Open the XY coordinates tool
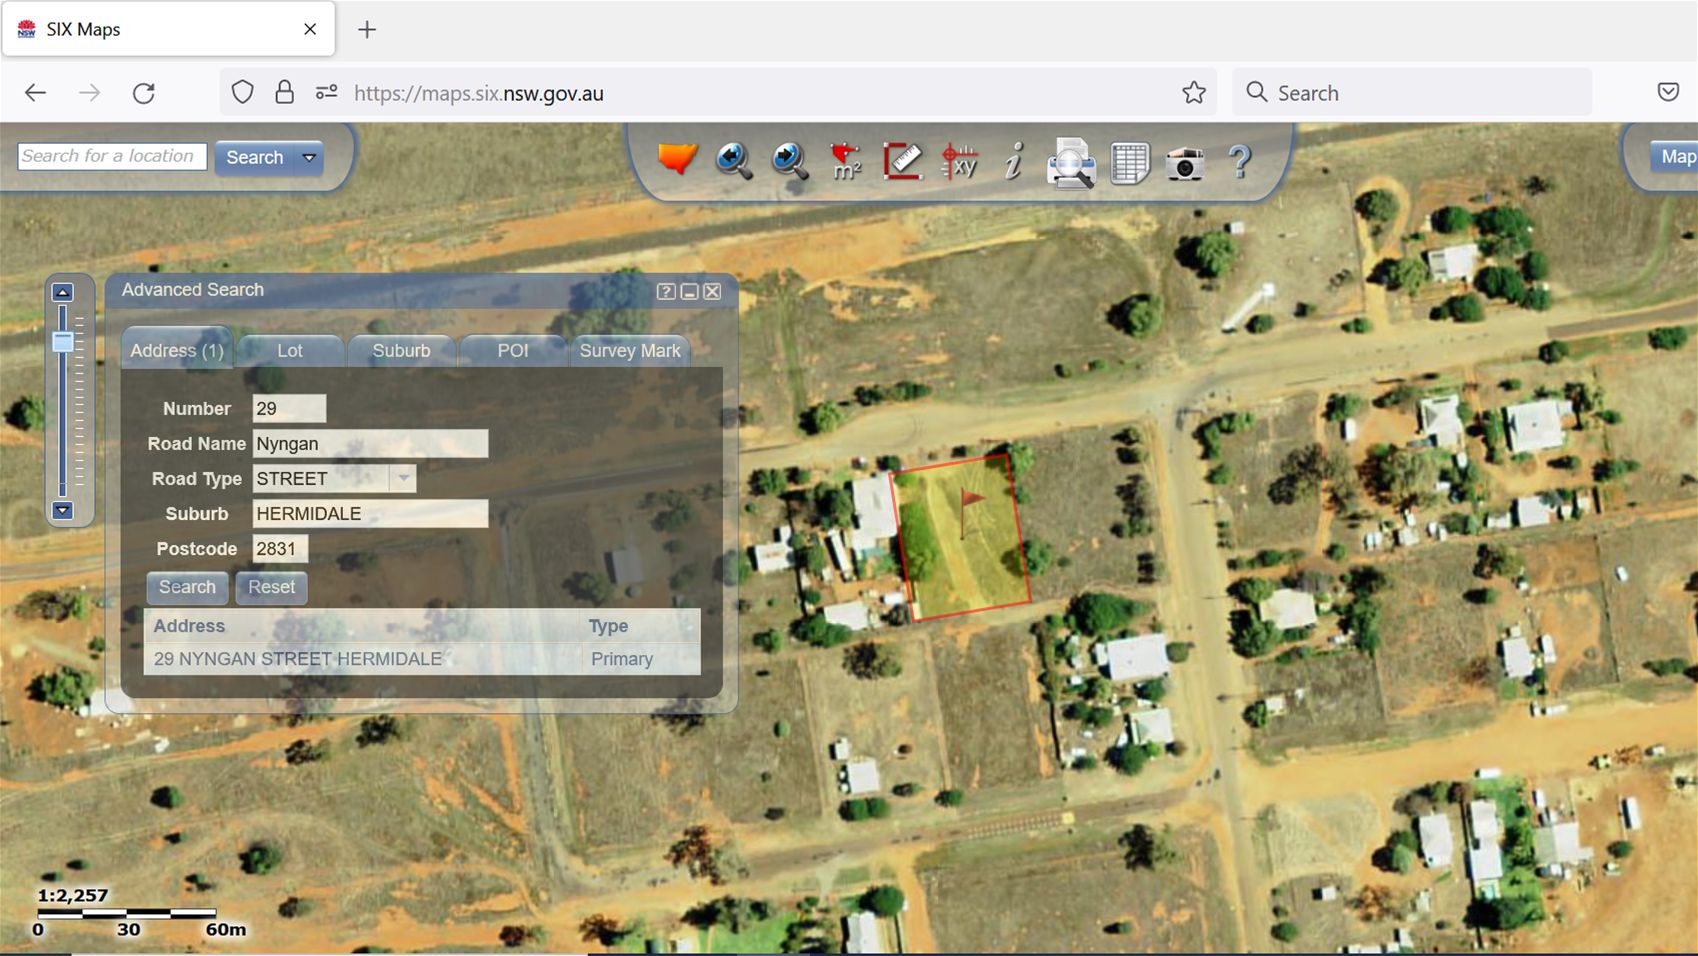 click(959, 161)
